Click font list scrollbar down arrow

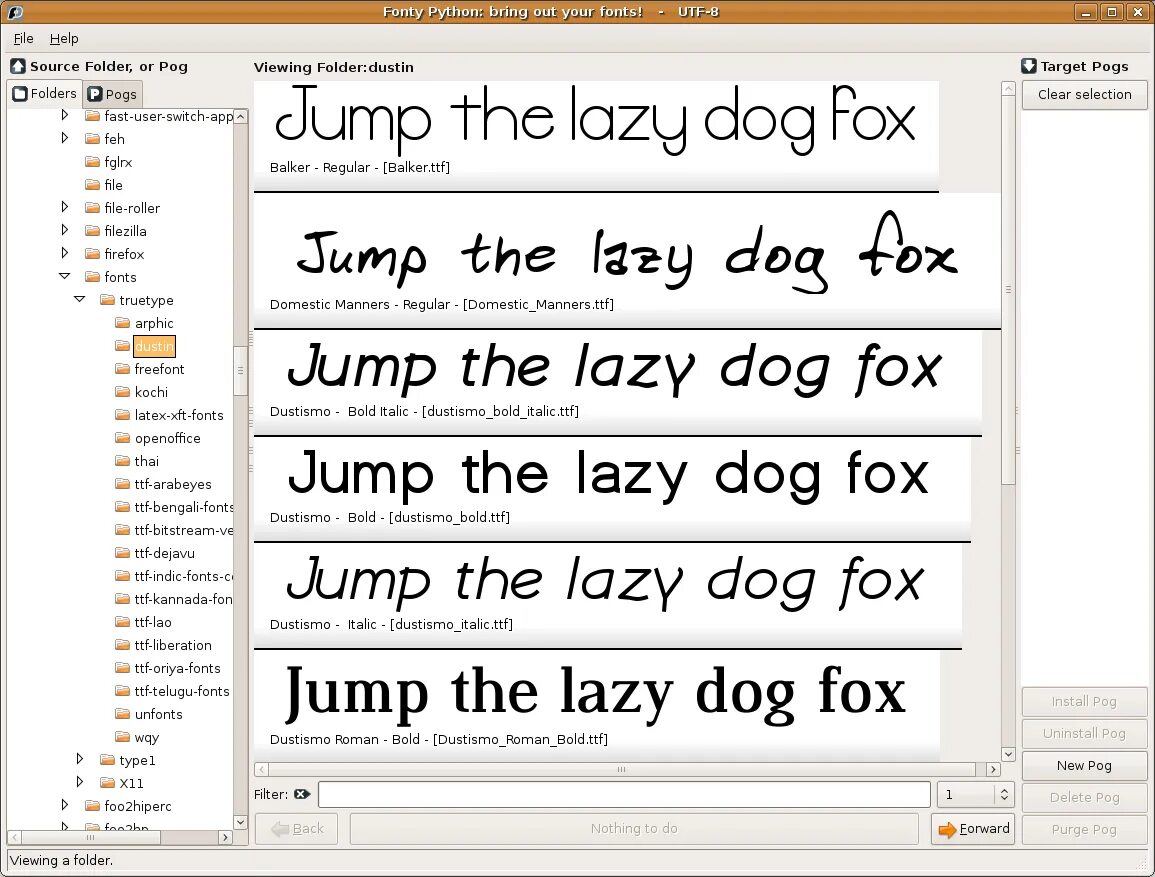point(1008,754)
